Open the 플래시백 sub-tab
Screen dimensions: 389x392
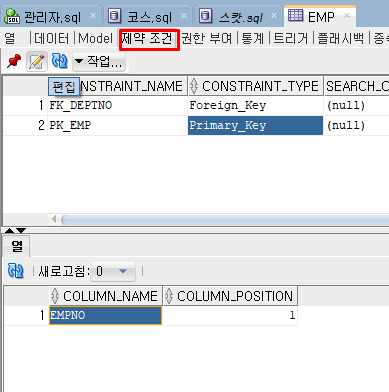point(340,38)
